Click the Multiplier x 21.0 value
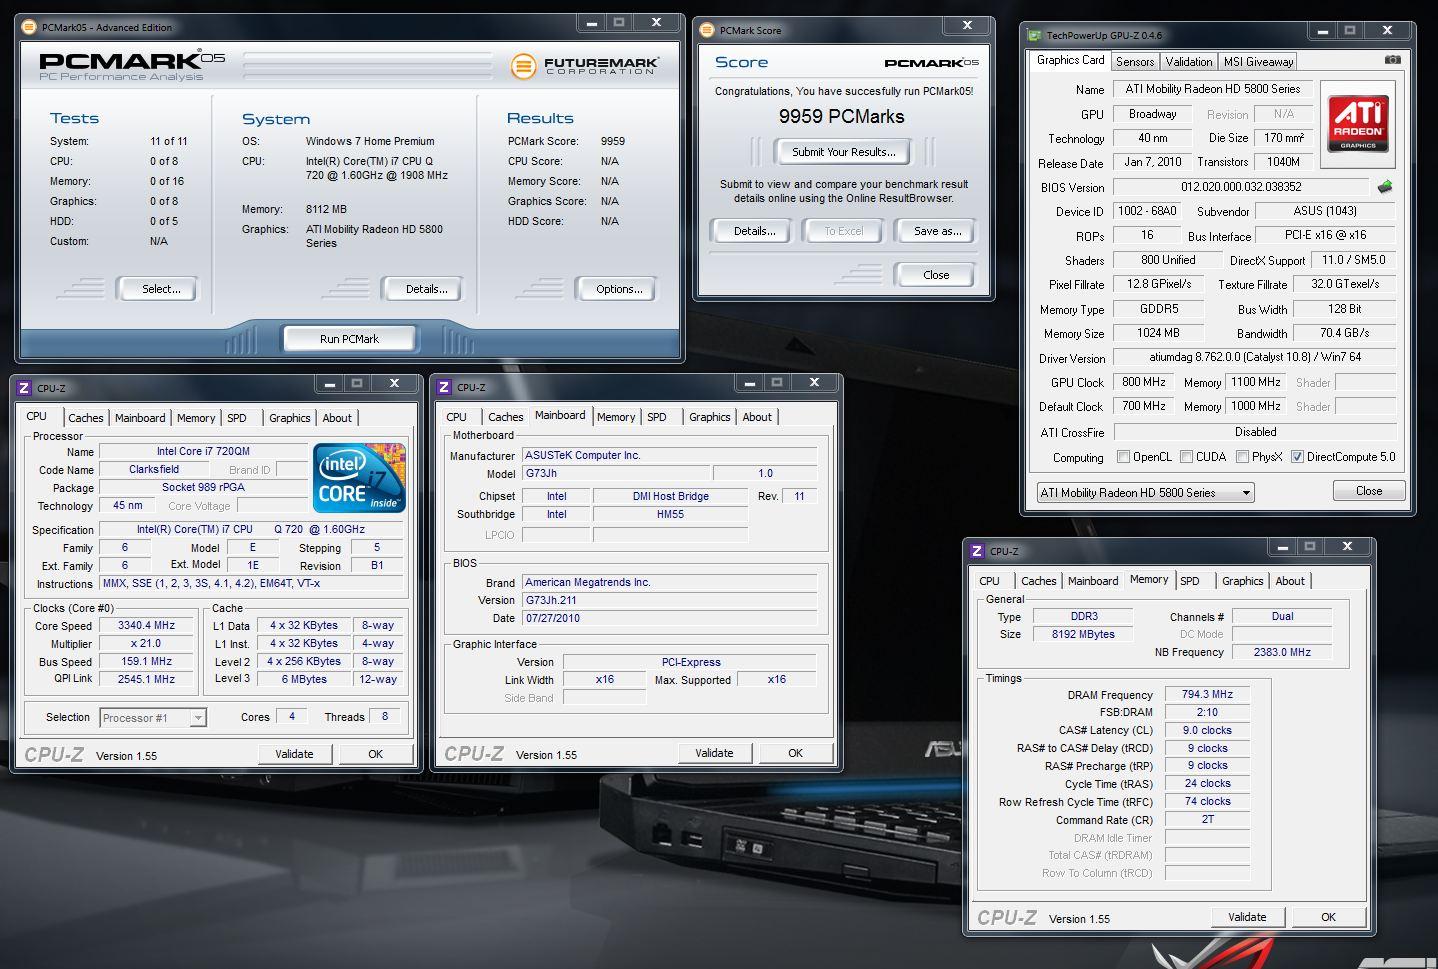The height and width of the screenshot is (969, 1438). click(x=146, y=643)
